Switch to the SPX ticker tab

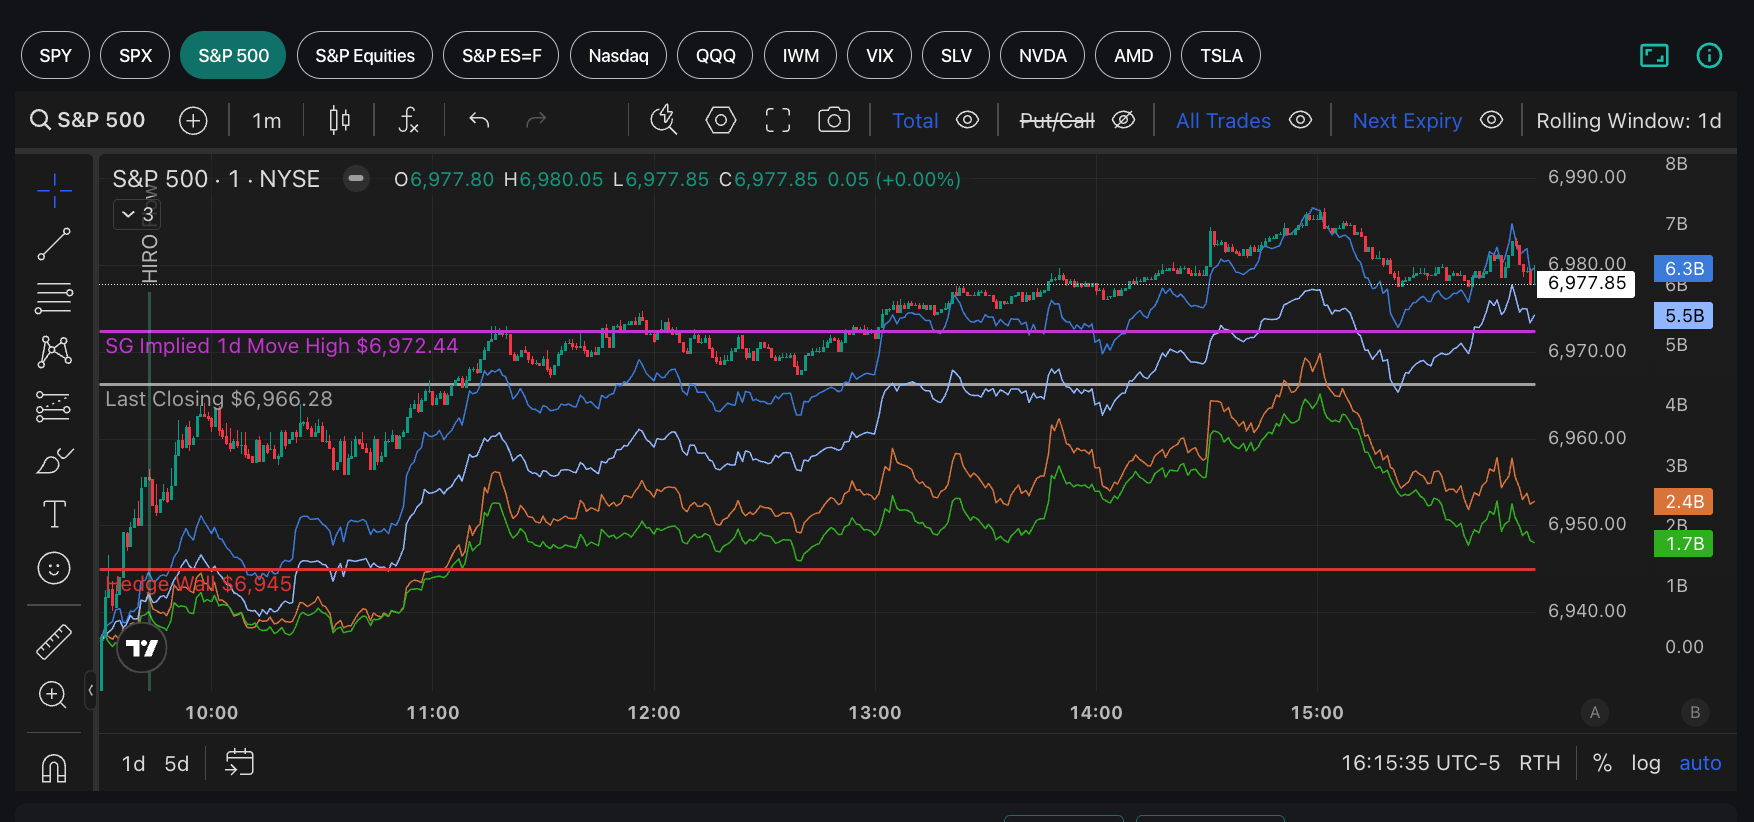(135, 55)
